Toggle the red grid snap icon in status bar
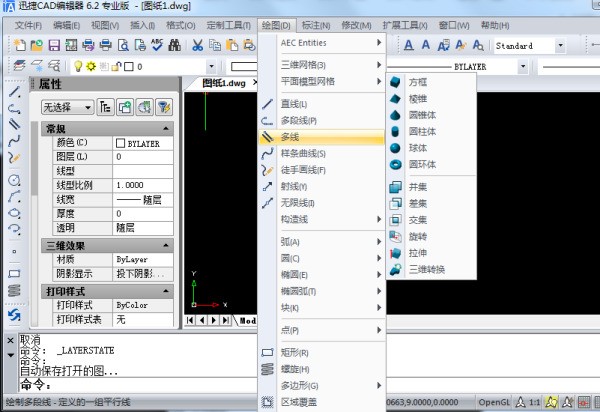The image size is (600, 412). [584, 402]
